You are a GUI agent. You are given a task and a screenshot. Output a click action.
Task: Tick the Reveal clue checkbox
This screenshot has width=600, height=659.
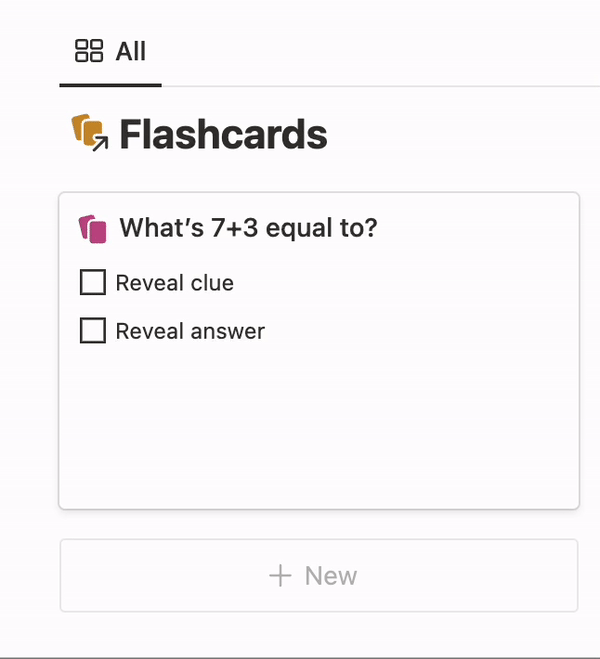[93, 282]
